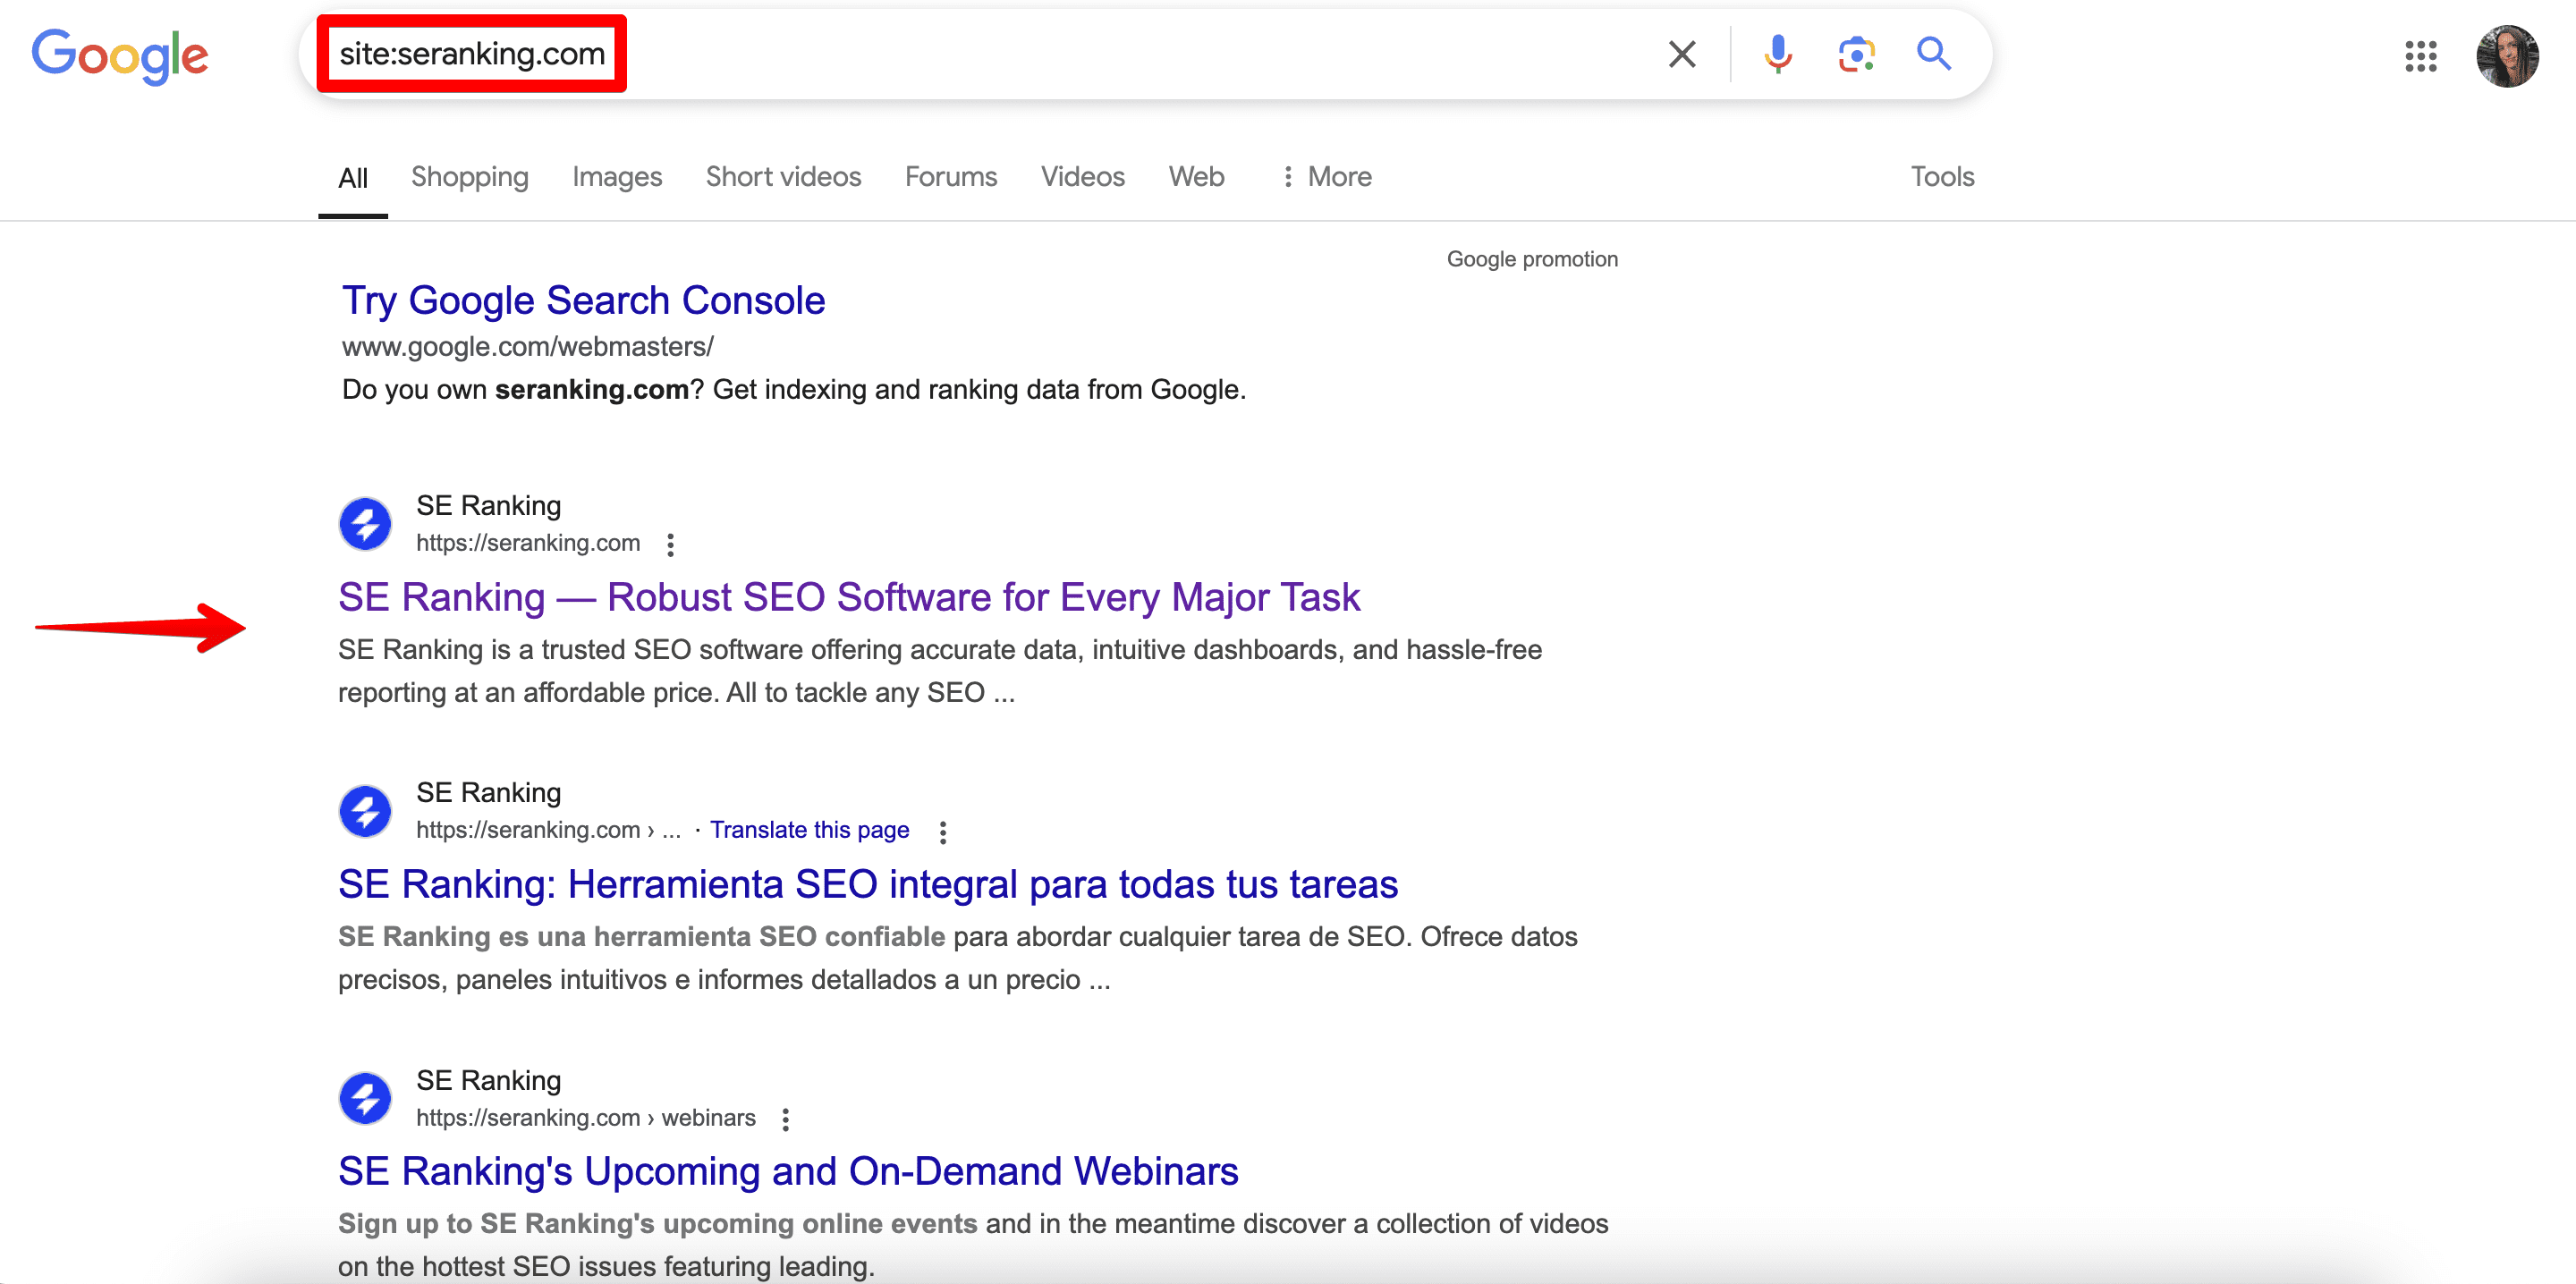
Task: Click SE Ranking favicon on first result
Action: pyautogui.click(x=365, y=524)
